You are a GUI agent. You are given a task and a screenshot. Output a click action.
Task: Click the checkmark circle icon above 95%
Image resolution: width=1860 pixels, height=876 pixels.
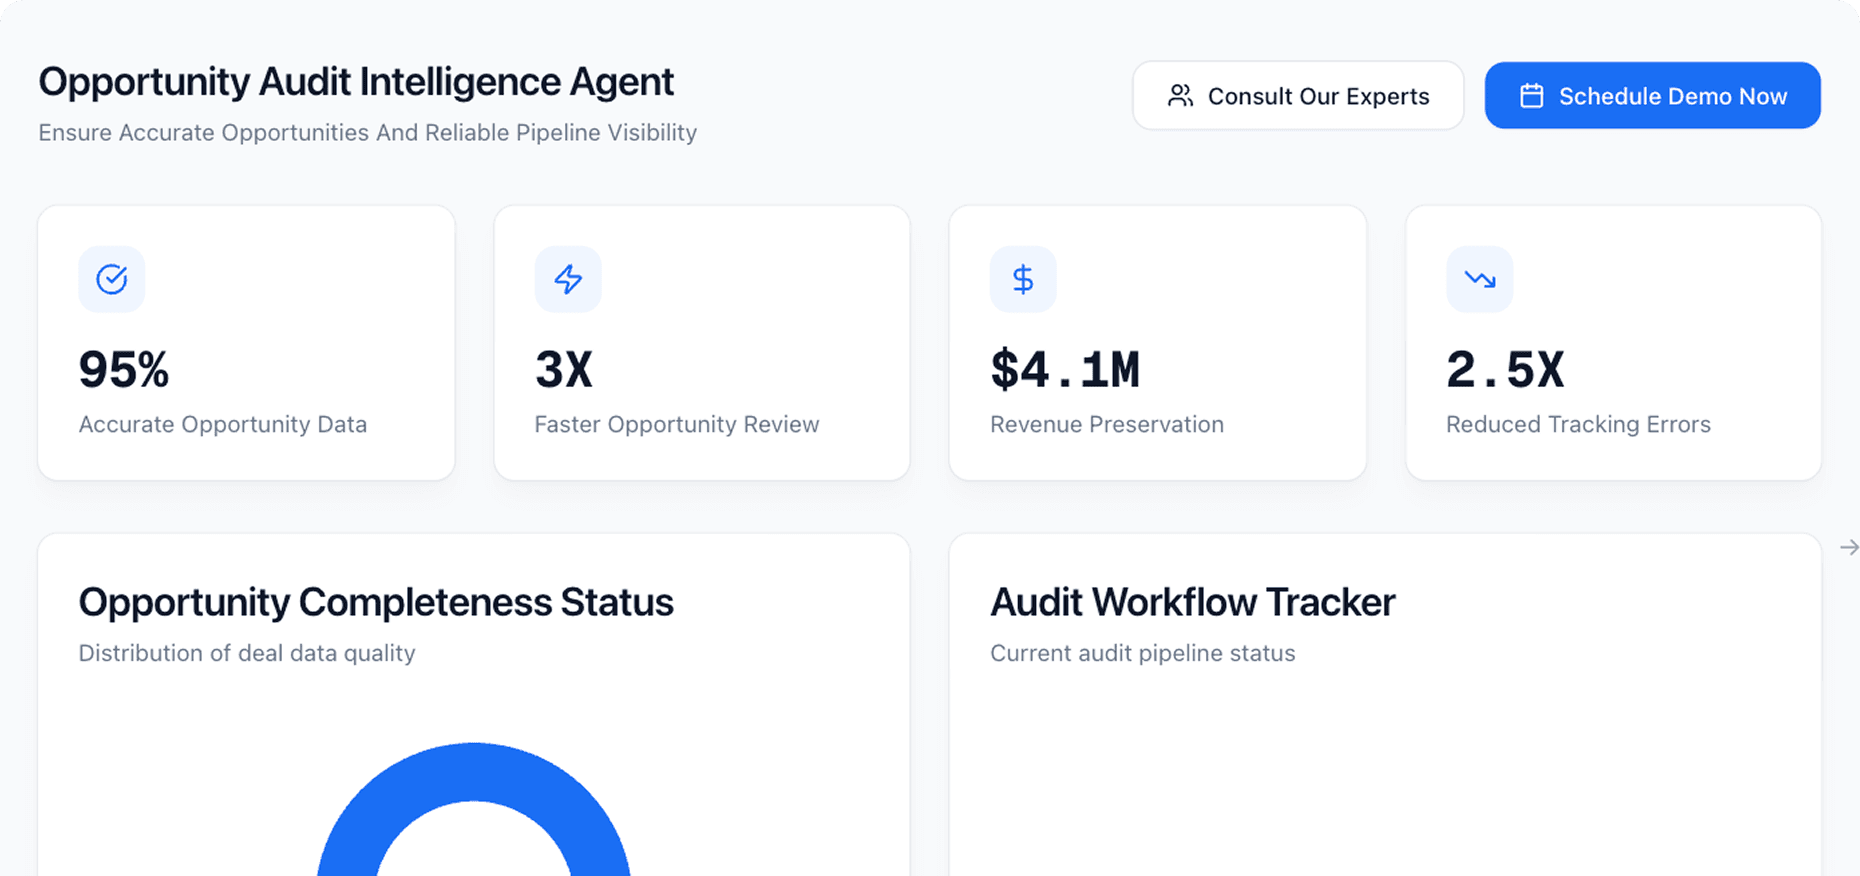point(112,279)
